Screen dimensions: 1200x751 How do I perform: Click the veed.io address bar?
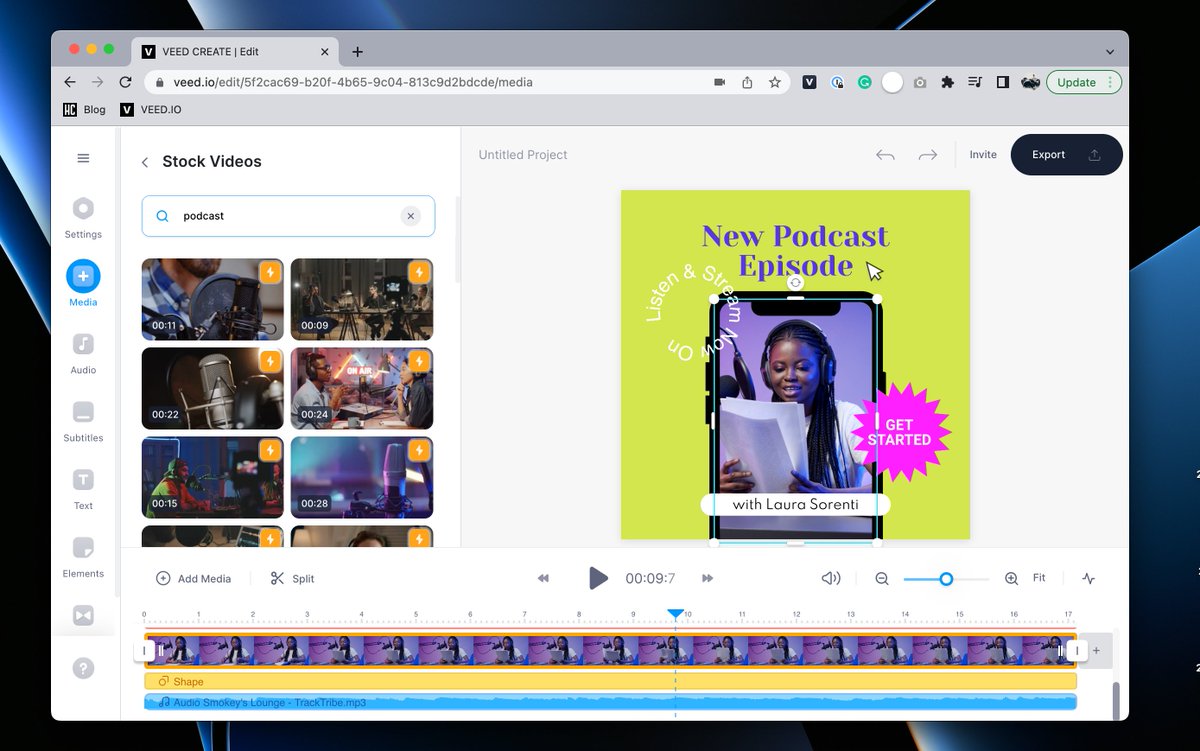pos(430,82)
